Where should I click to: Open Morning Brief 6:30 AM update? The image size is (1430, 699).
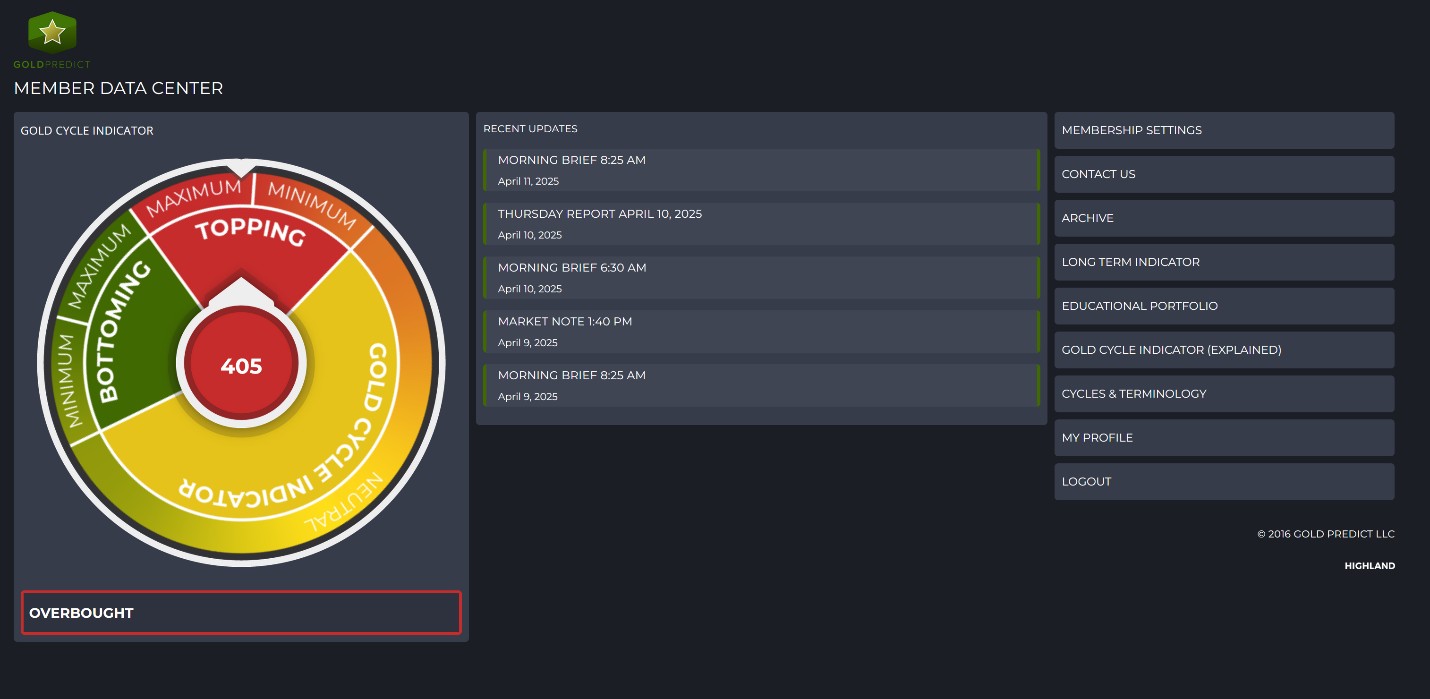coord(760,278)
